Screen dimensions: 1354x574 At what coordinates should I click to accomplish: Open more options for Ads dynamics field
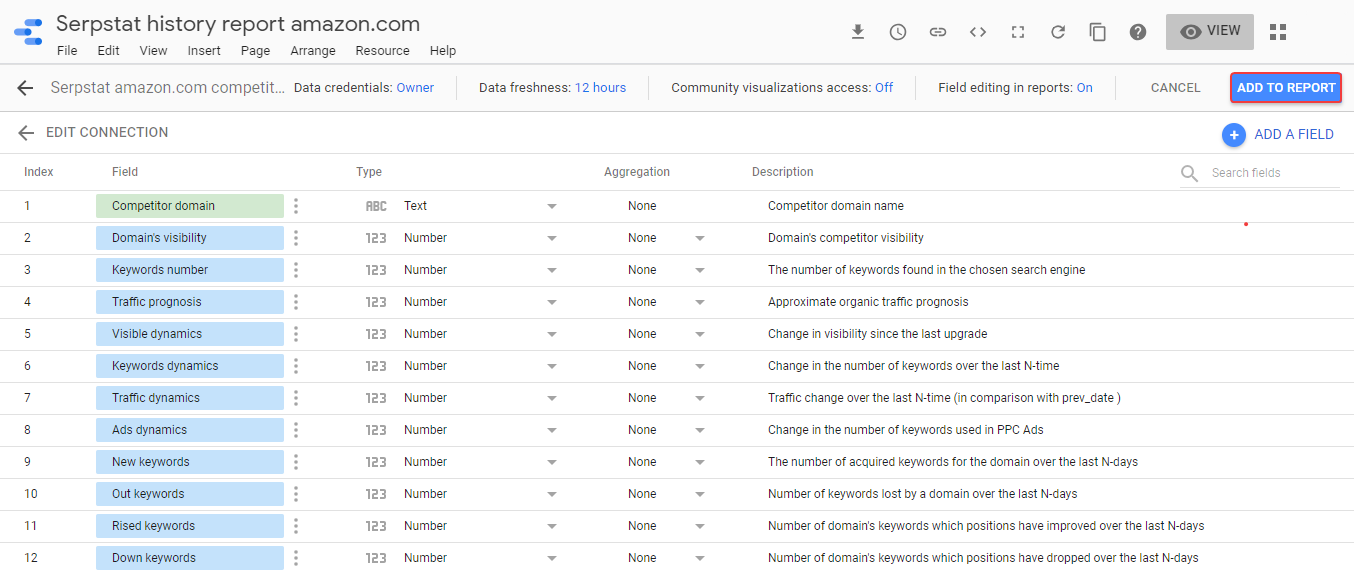pos(296,430)
